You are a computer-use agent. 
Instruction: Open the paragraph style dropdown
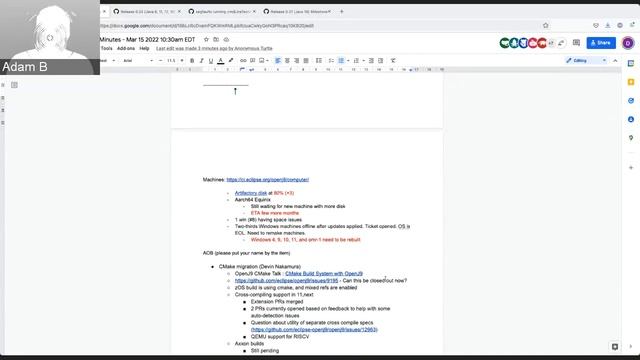pos(108,60)
